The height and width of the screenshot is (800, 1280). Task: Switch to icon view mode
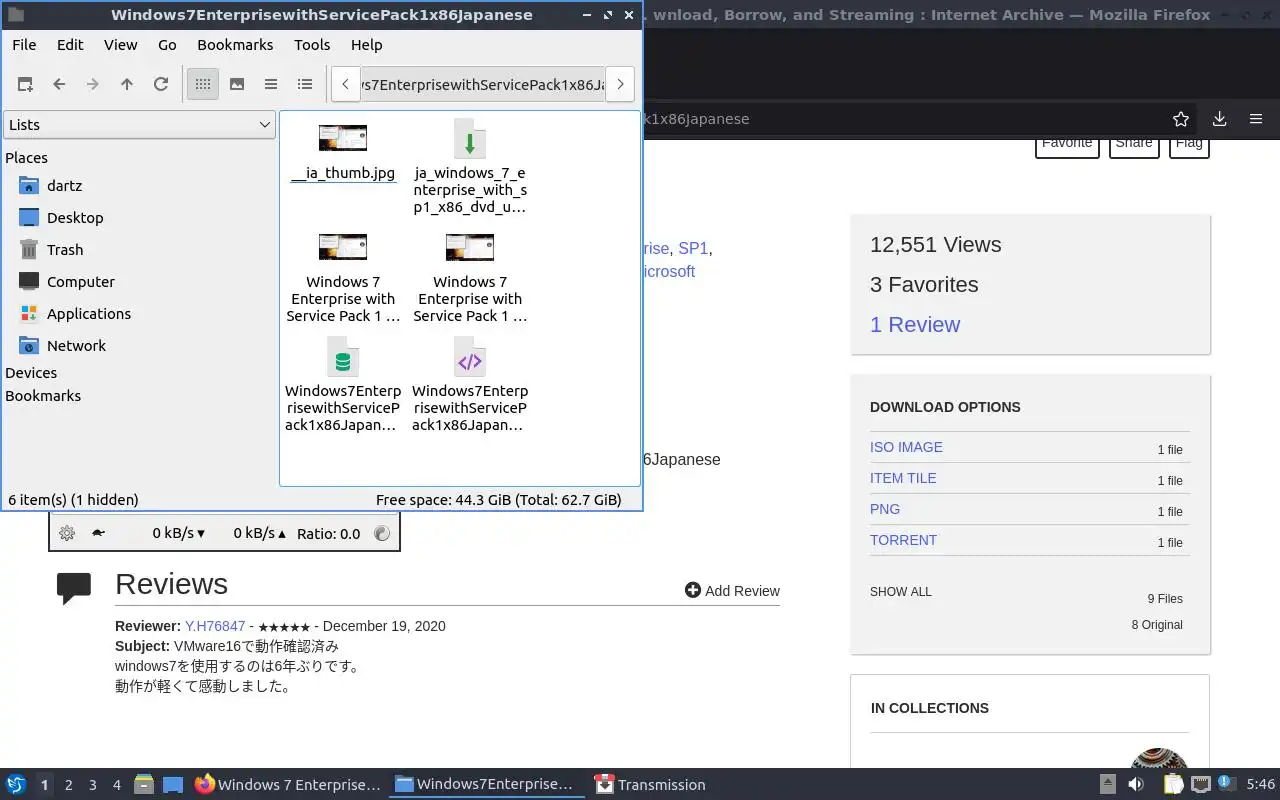pos(203,85)
